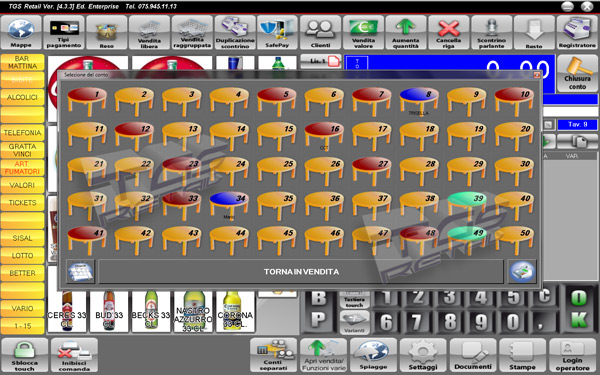
Task: Click TORNA IN VENDITA button
Action: 301,272
